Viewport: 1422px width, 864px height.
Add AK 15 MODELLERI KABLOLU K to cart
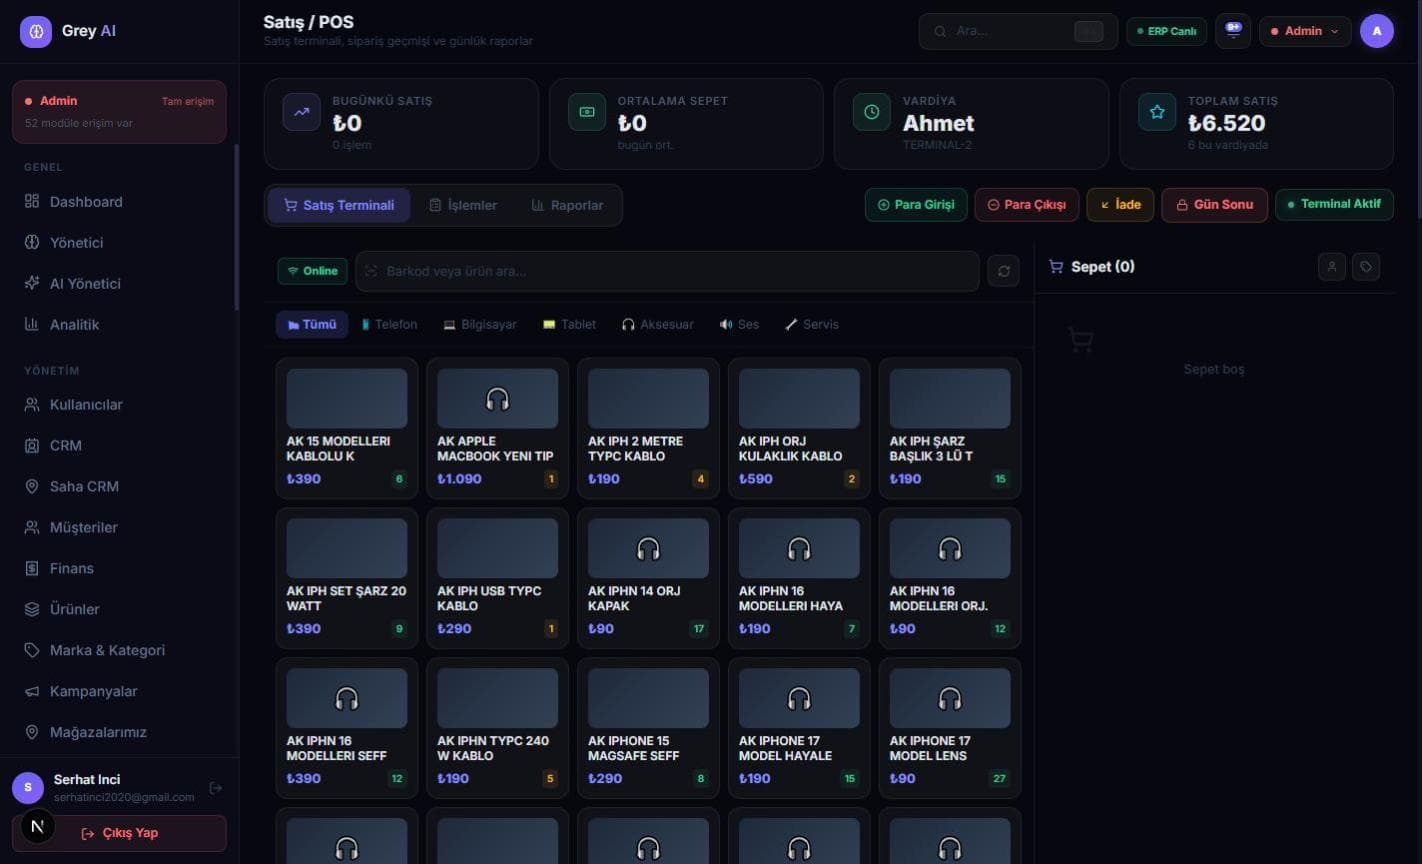click(347, 428)
